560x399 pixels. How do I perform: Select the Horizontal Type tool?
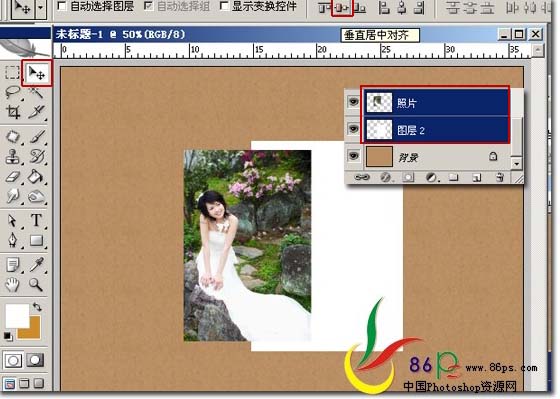(36, 220)
